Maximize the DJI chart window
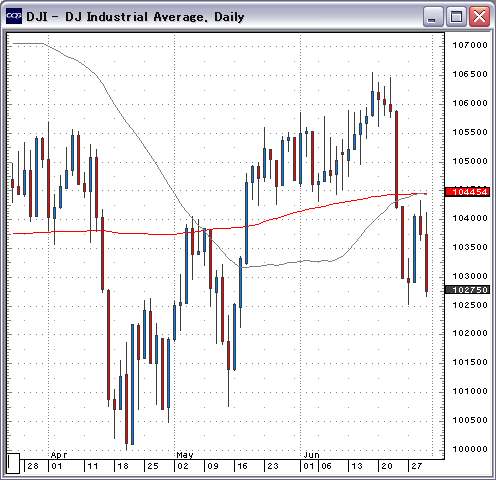 (456, 16)
